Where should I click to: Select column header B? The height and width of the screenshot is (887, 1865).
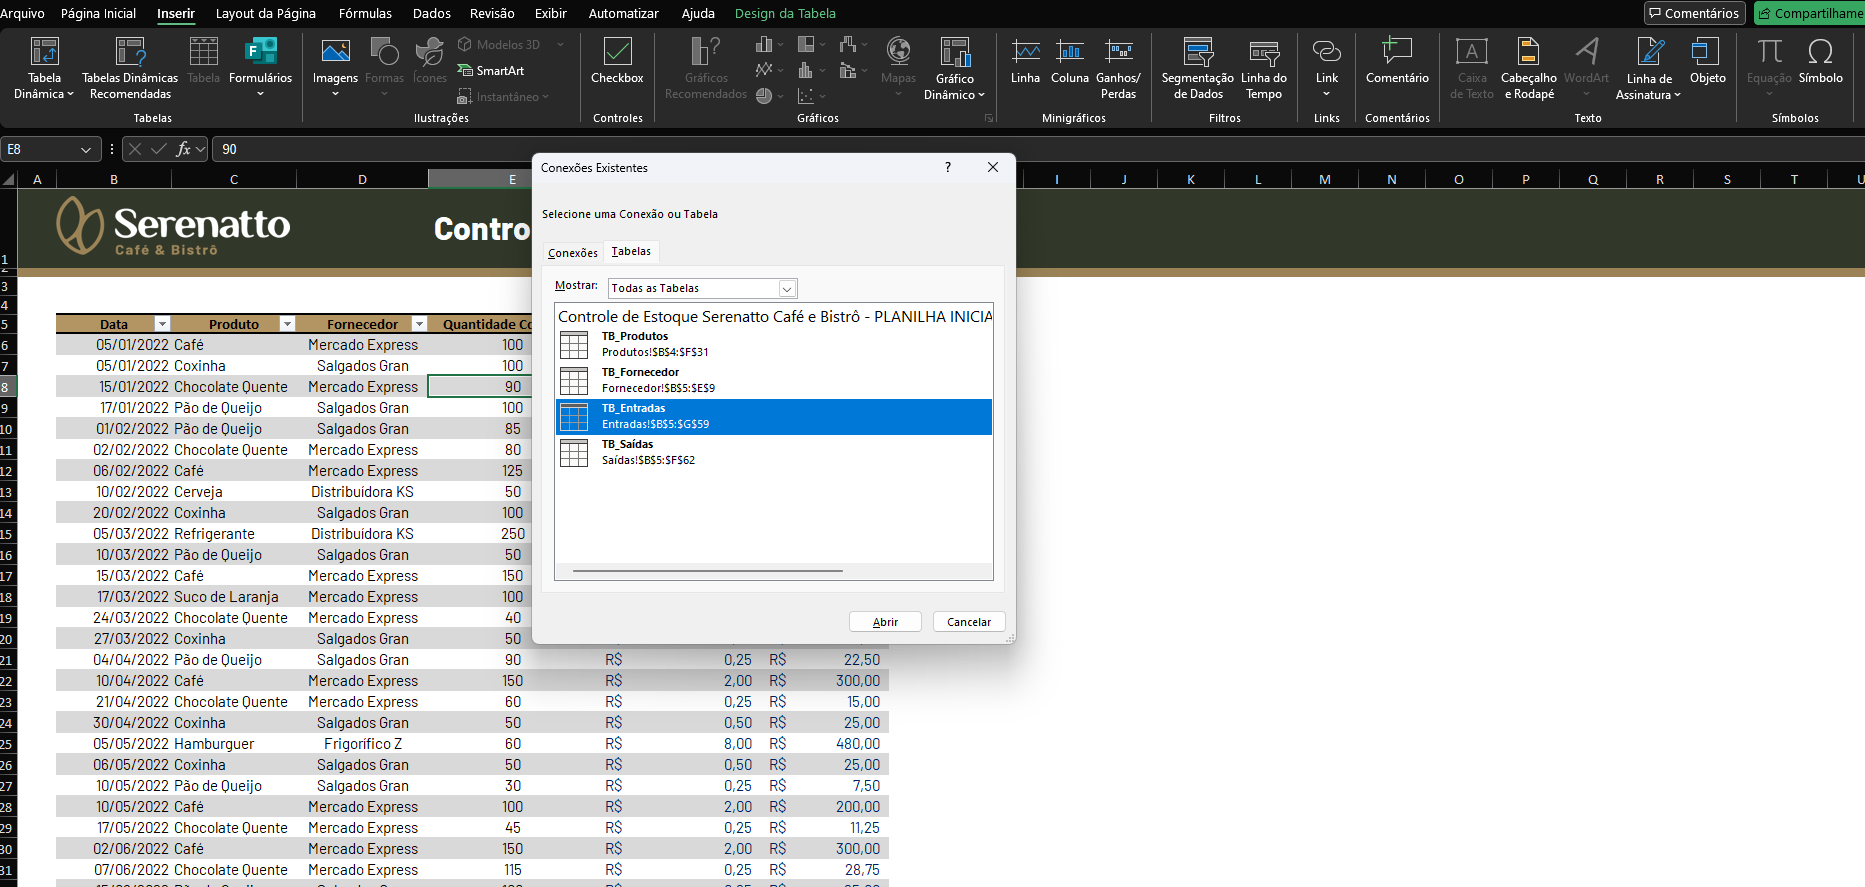114,180
